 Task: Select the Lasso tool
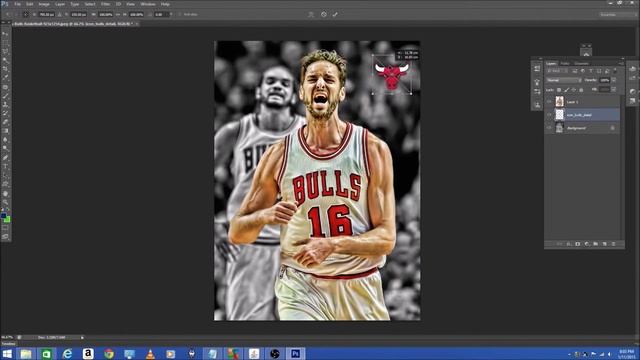pyautogui.click(x=6, y=51)
